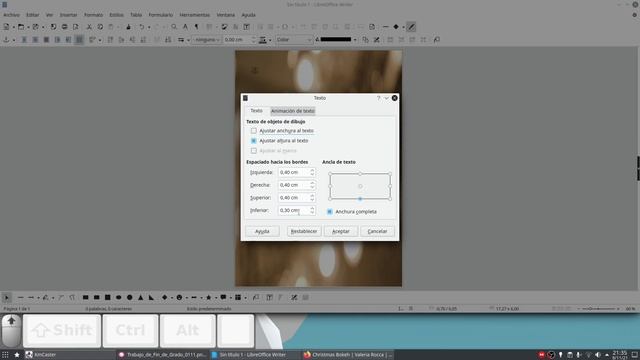
Task: Expand the Callouts dropdown arrow
Action: [230, 298]
